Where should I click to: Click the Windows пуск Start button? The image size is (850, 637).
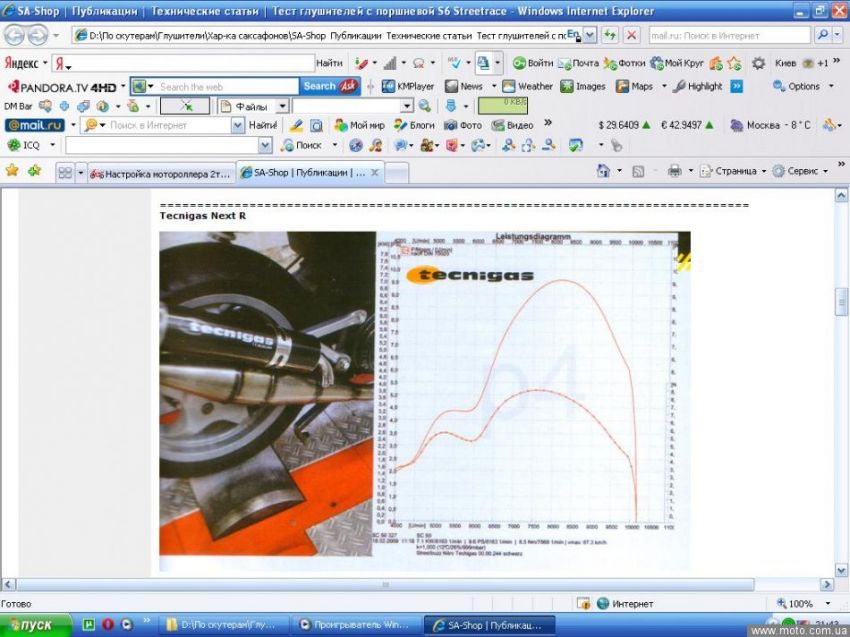coord(36,625)
